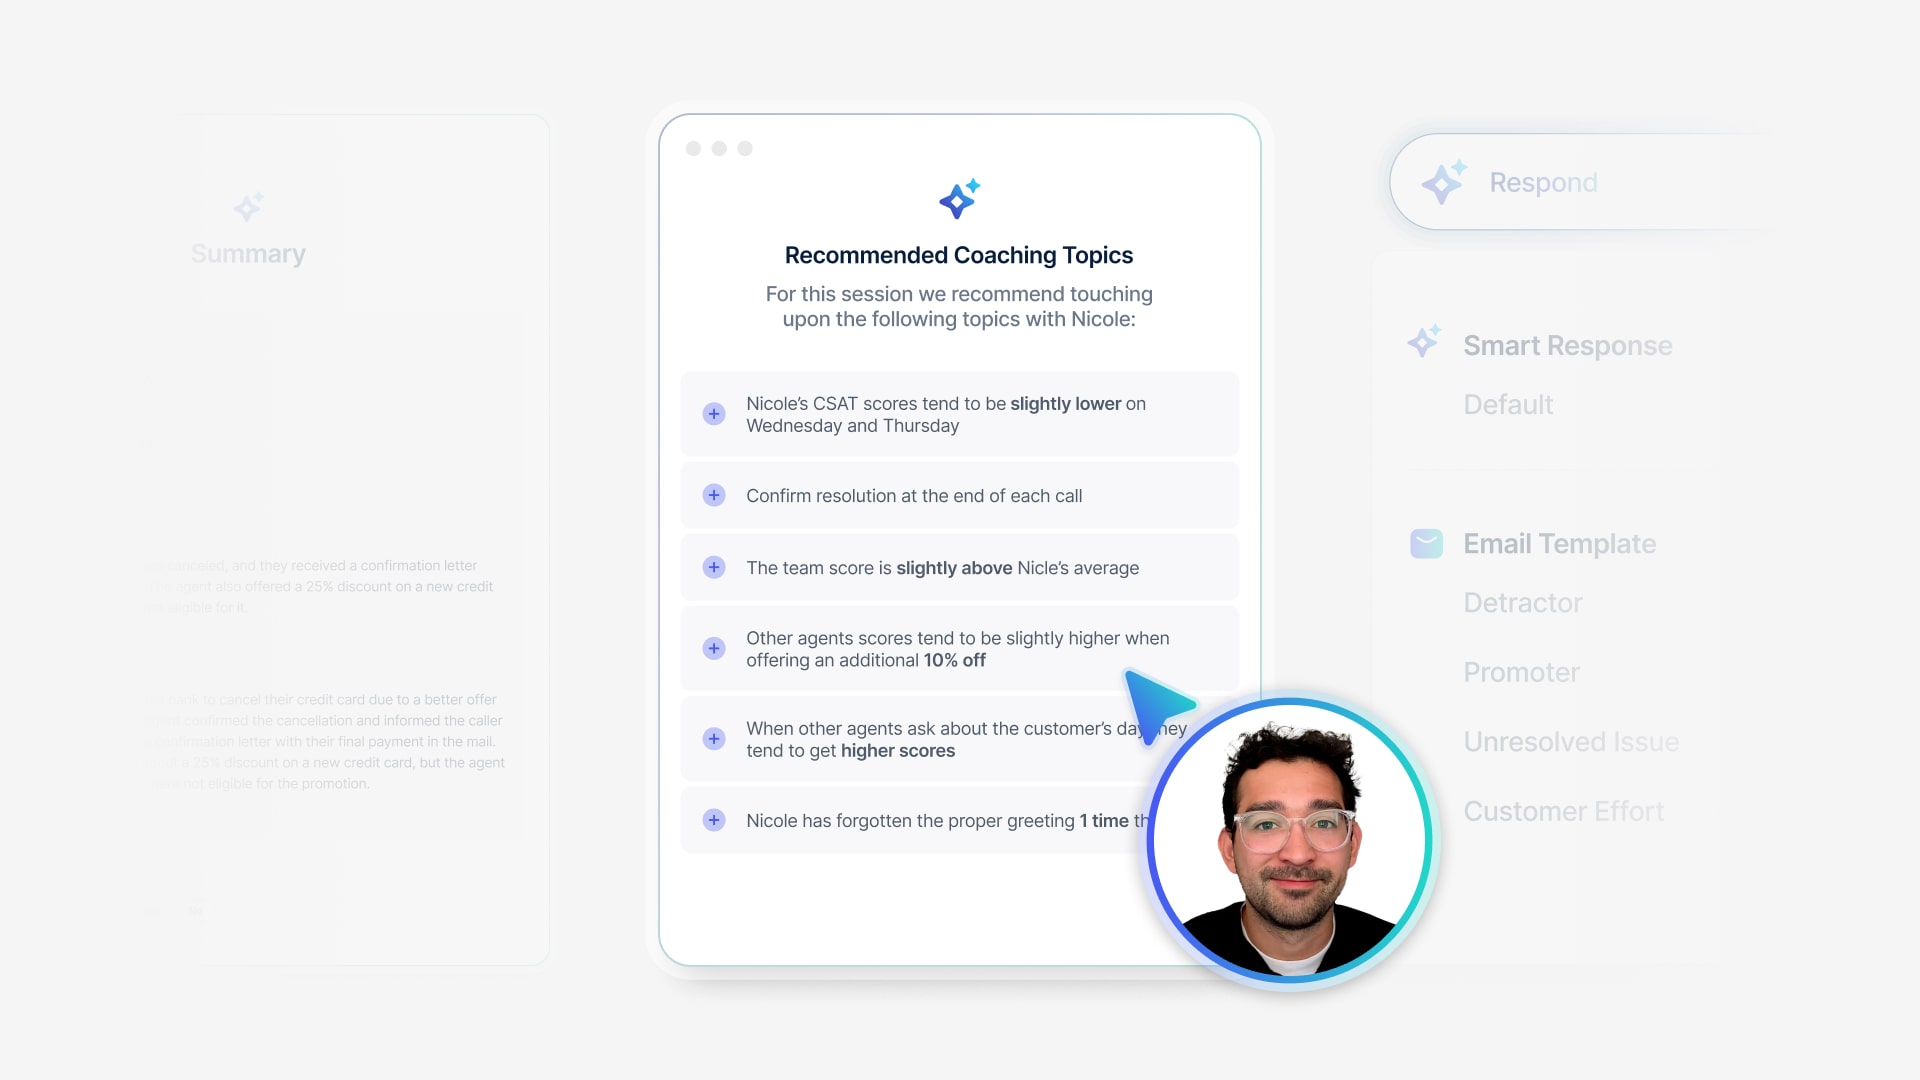Image resolution: width=1920 pixels, height=1080 pixels.
Task: Select the Detractor email template
Action: tap(1522, 603)
